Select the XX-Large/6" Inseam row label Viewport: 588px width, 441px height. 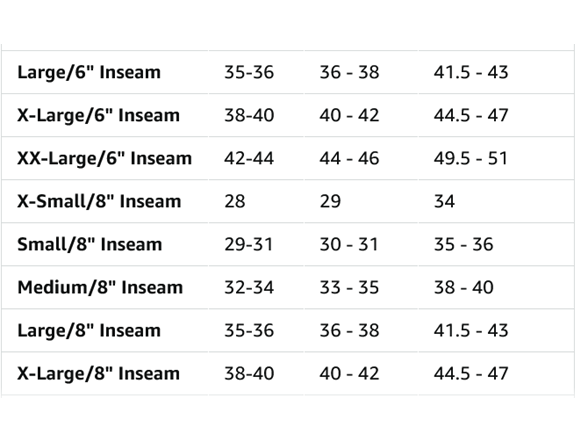pyautogui.click(x=104, y=158)
